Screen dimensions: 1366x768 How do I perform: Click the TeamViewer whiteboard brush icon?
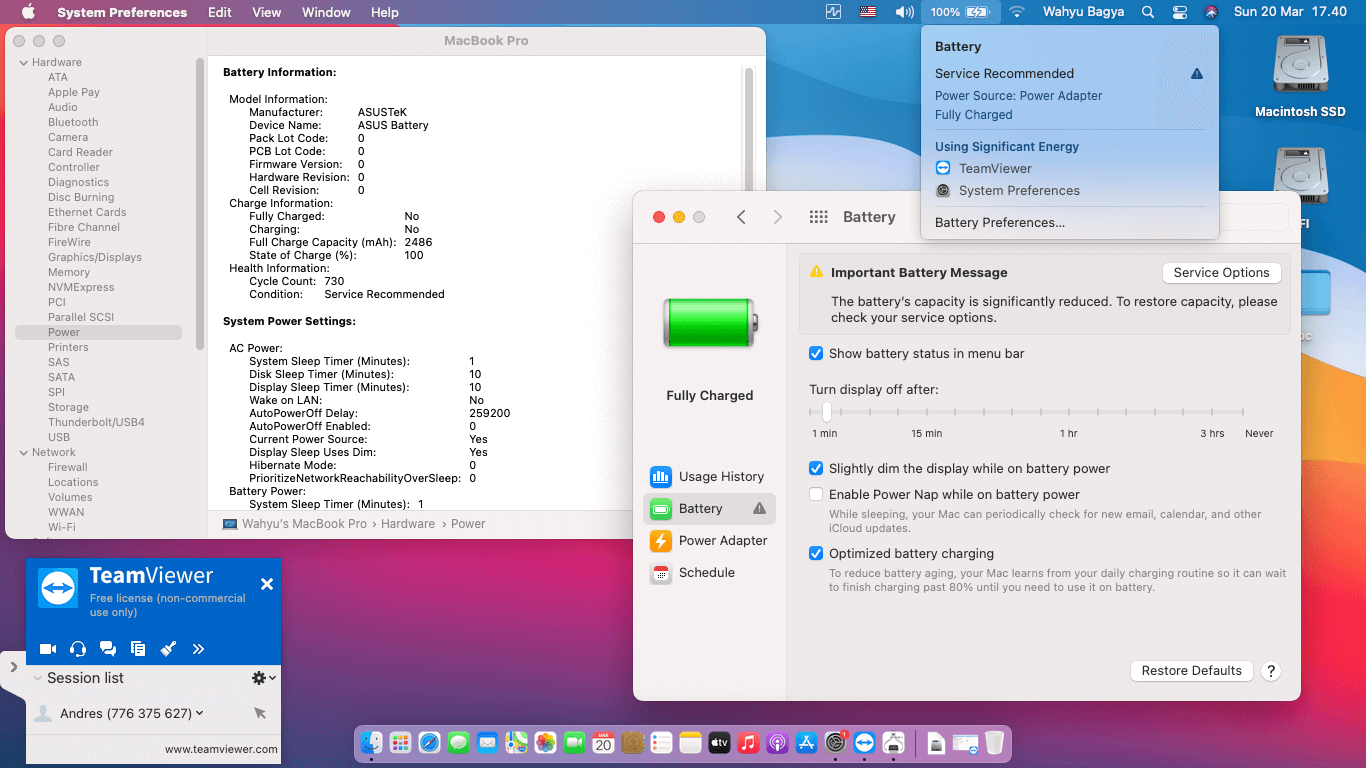[168, 649]
